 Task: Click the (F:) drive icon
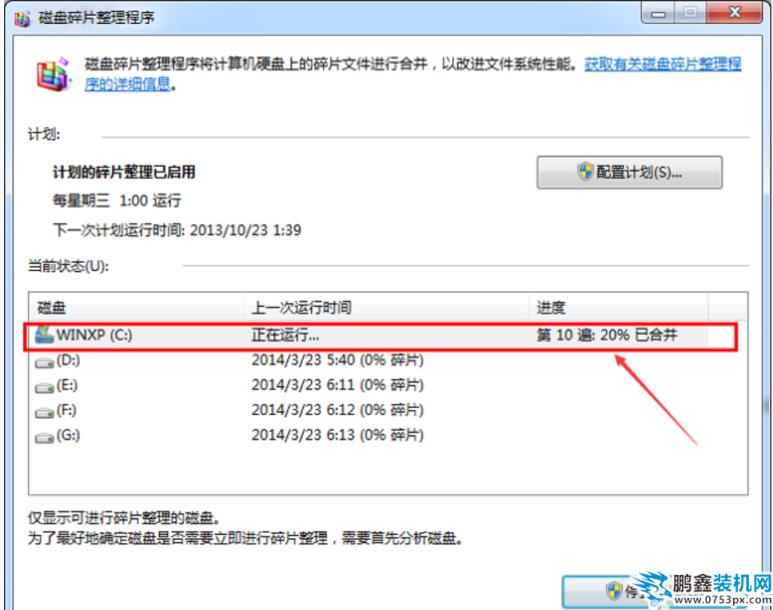(x=44, y=412)
